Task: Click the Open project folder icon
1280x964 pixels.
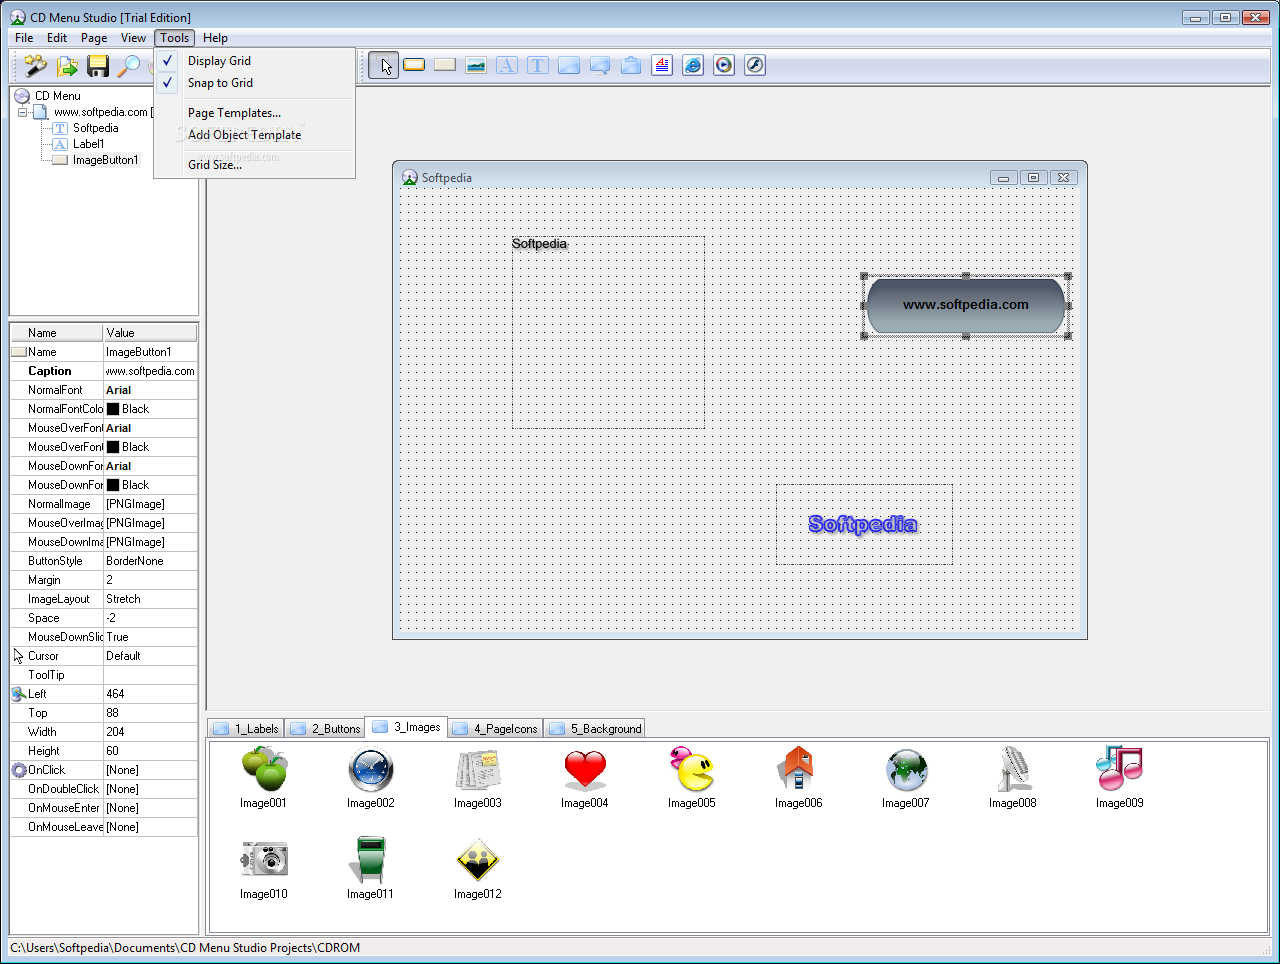Action: pyautogui.click(x=67, y=66)
